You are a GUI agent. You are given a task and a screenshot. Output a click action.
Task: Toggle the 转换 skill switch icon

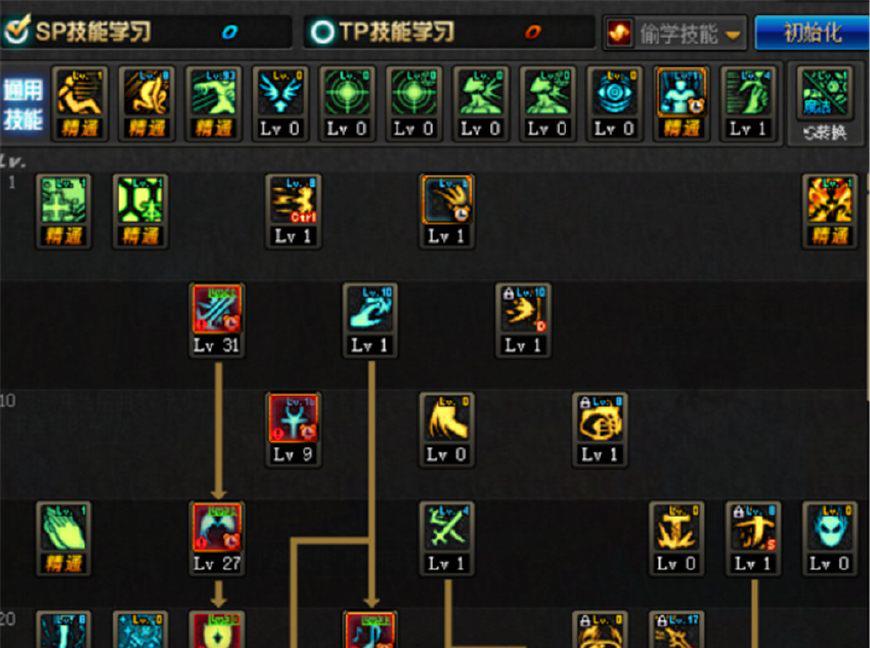825,105
